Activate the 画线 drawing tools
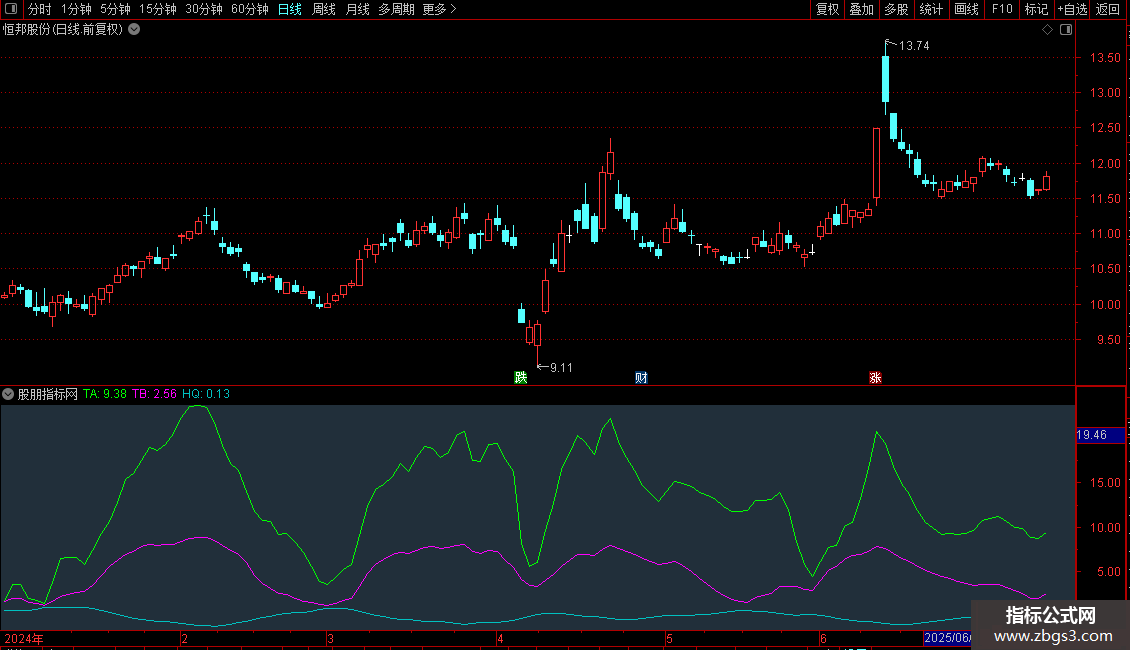Screen dimensions: 1130x650 click(966, 9)
